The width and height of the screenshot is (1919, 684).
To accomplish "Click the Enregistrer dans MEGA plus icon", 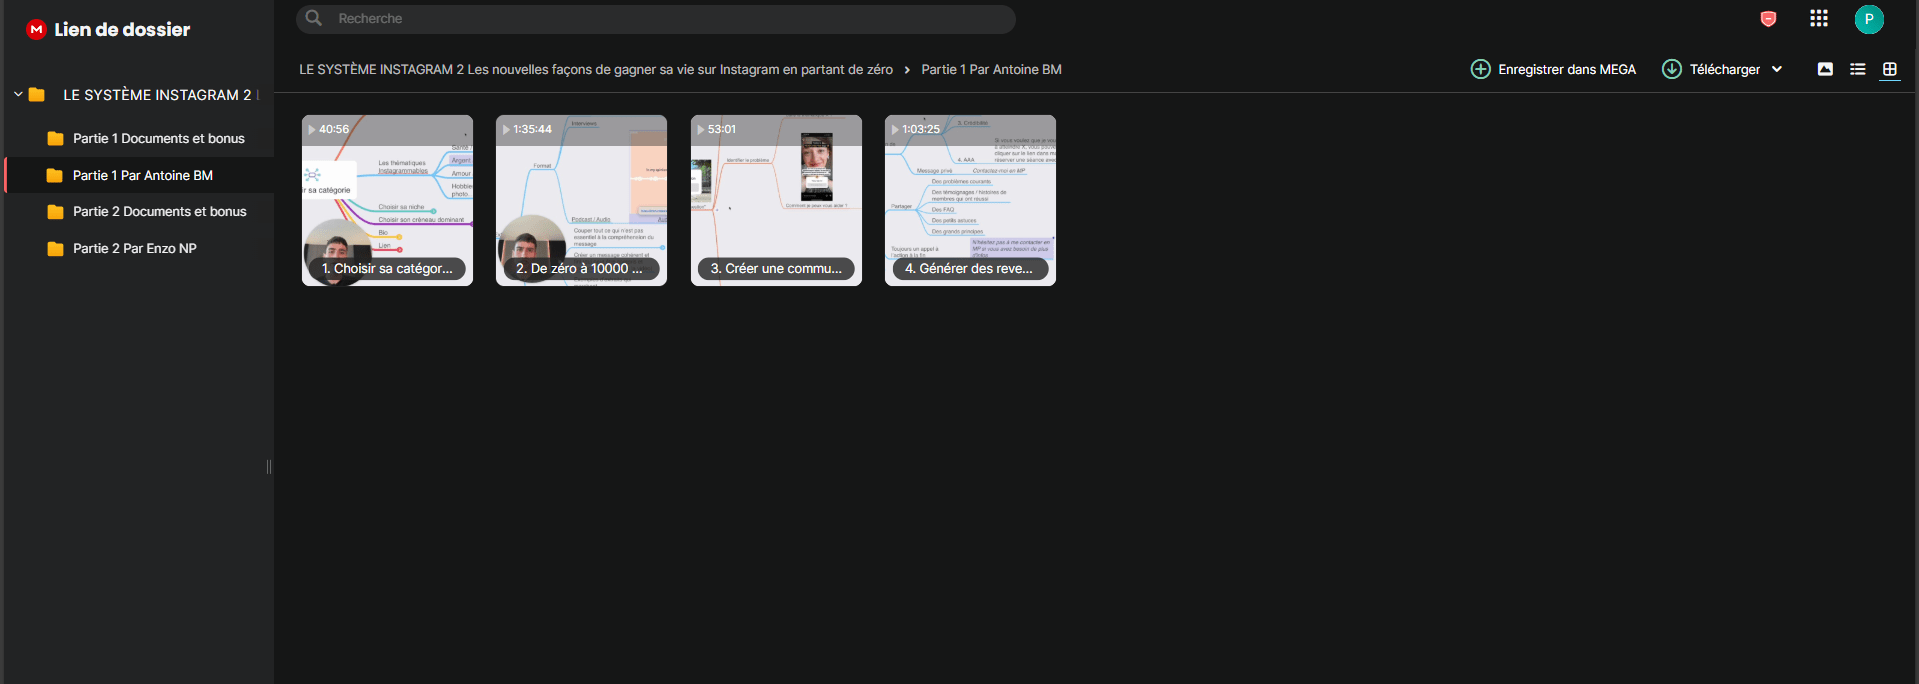I will click(1480, 69).
